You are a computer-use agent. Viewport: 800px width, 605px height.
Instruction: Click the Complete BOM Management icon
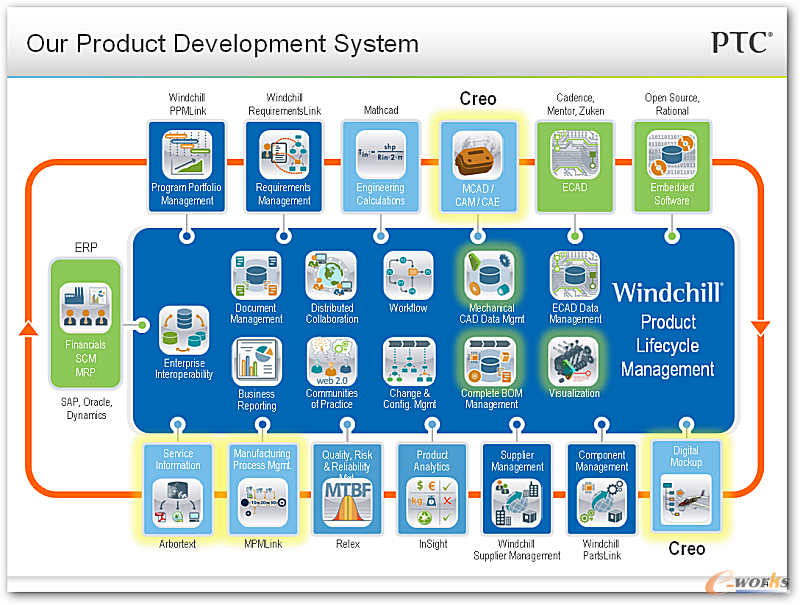point(490,362)
